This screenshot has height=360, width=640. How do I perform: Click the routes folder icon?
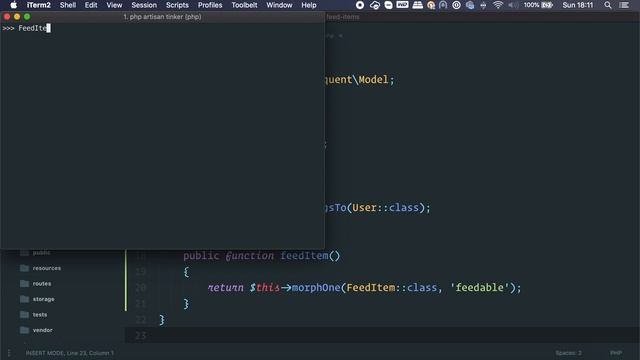(24, 284)
